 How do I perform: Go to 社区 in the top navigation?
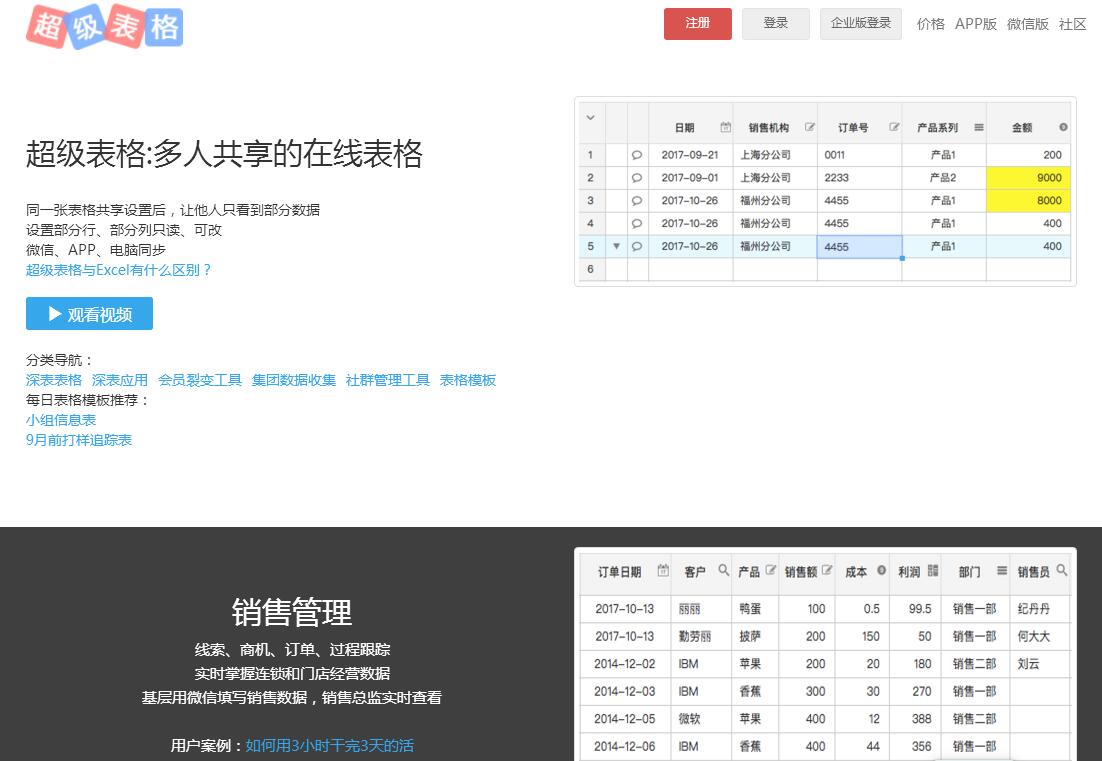1072,24
